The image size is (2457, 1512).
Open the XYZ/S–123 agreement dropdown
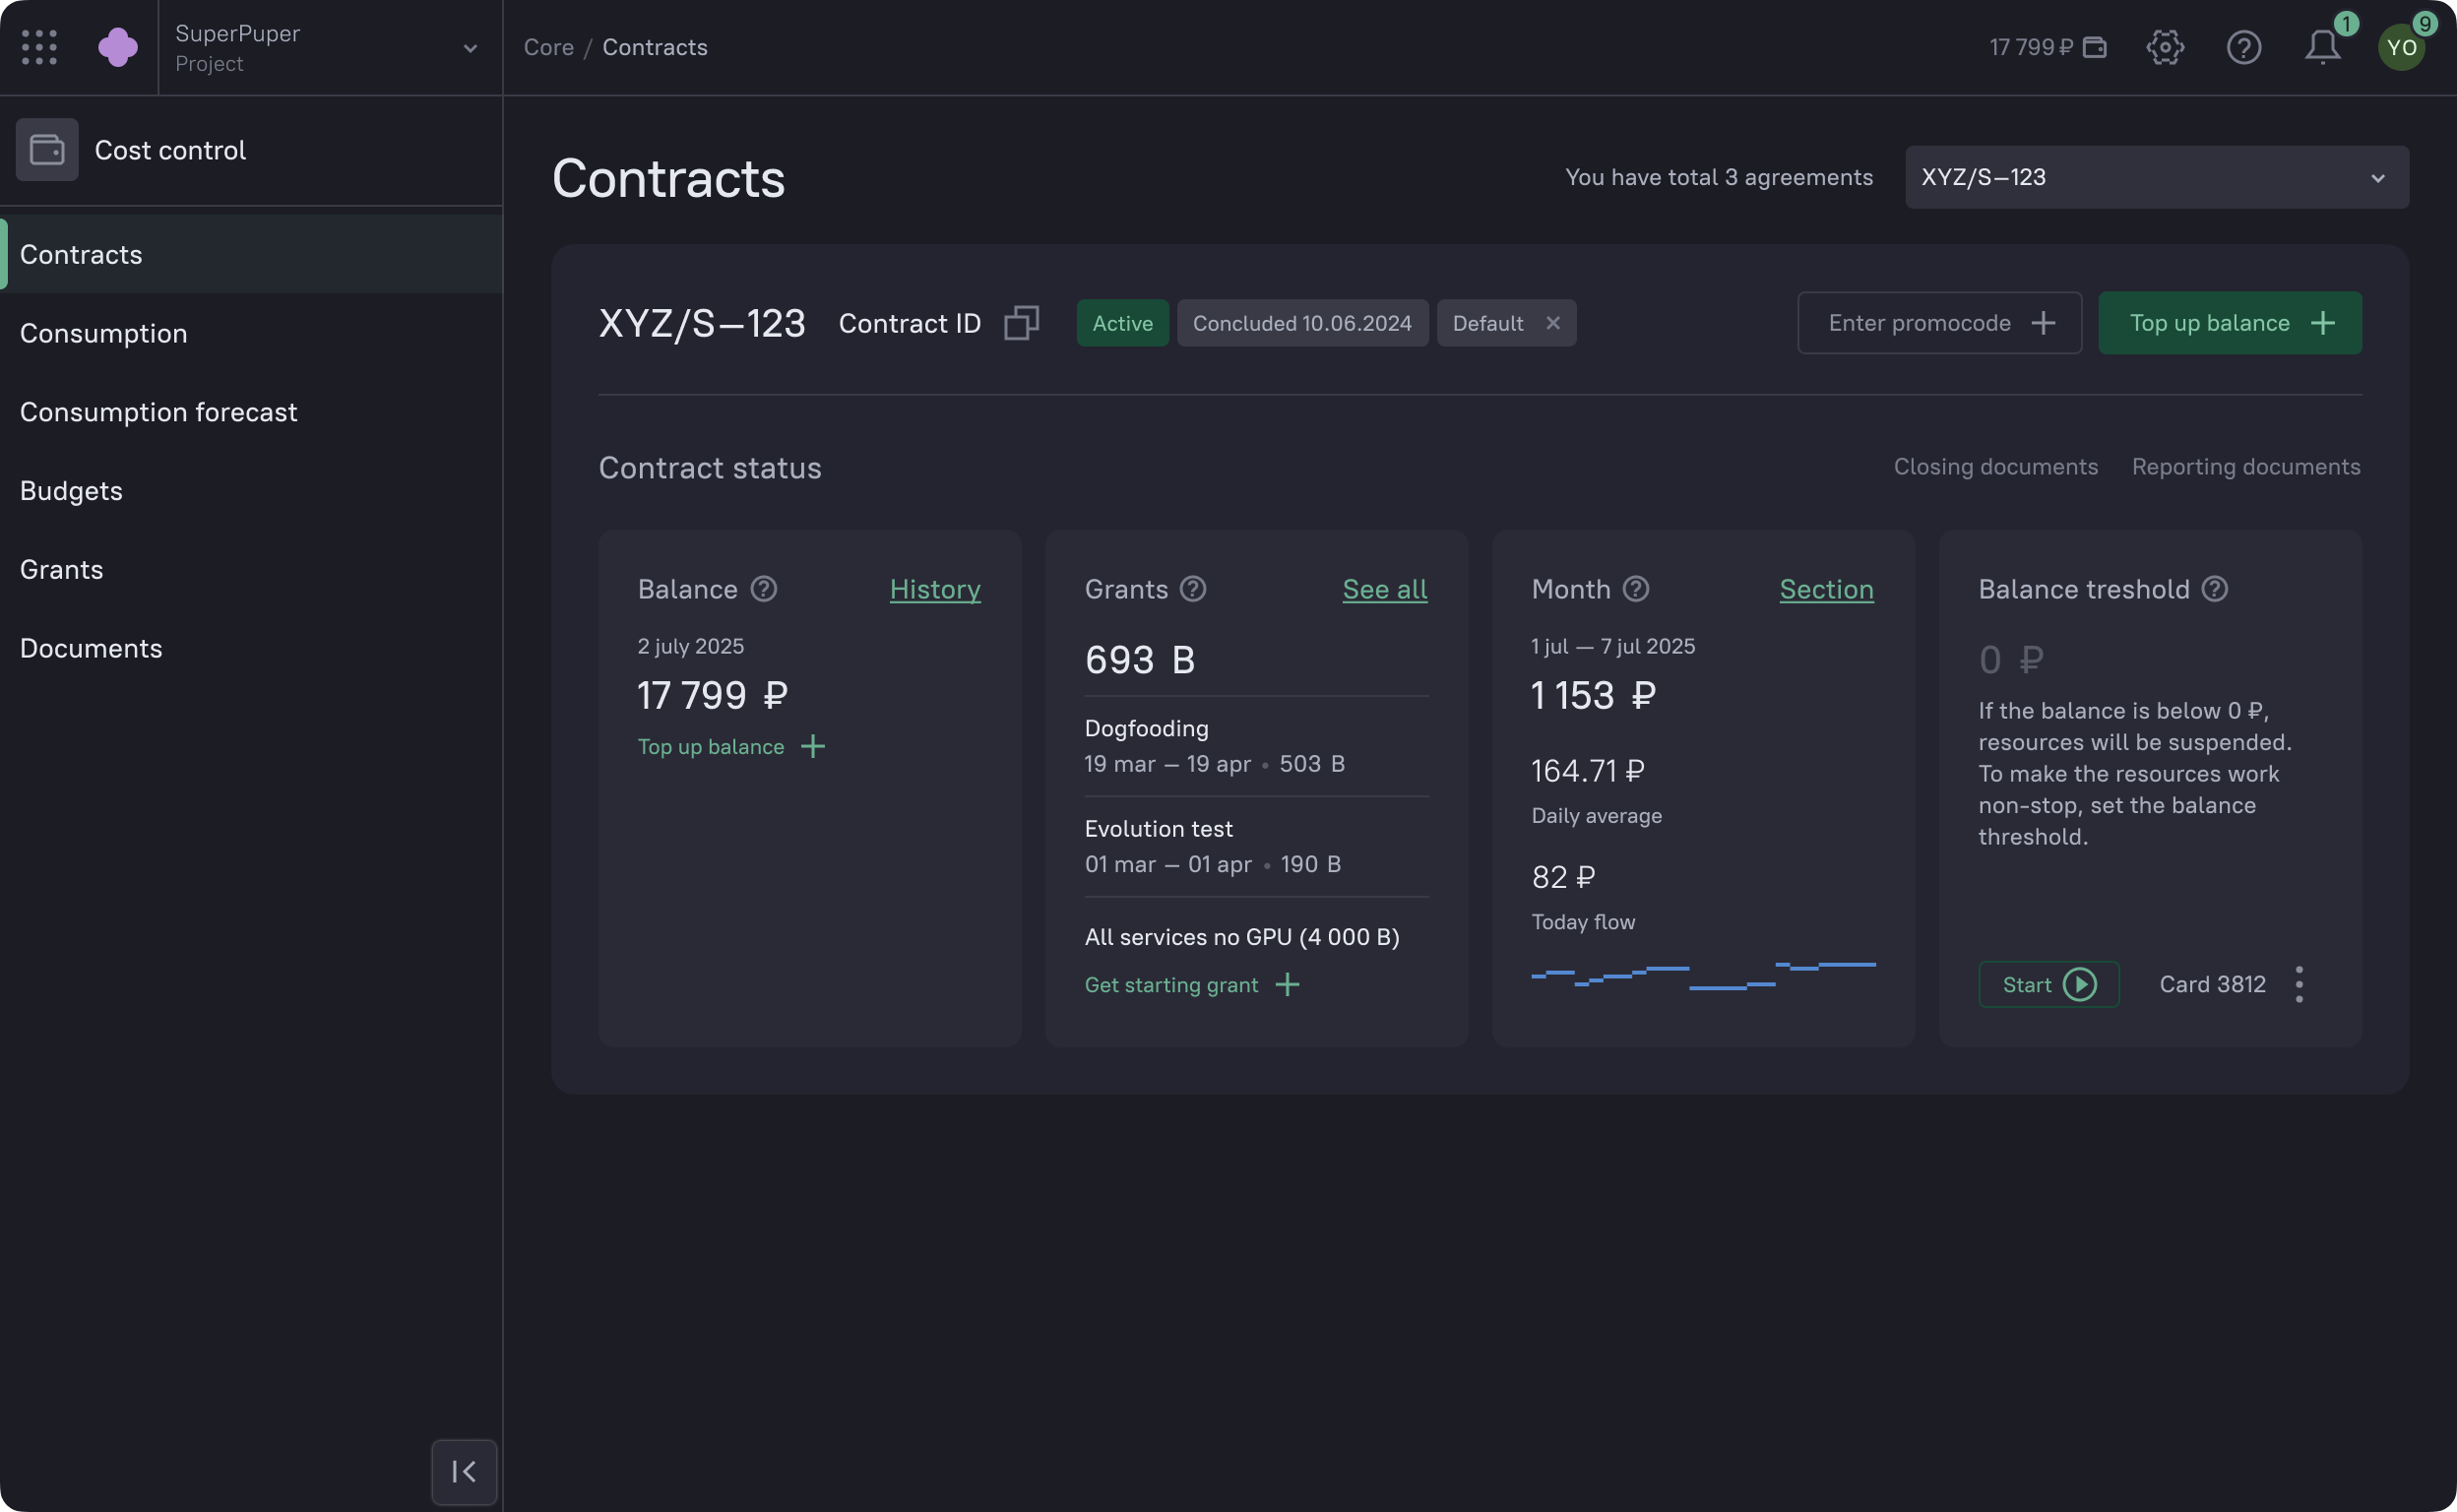2156,177
